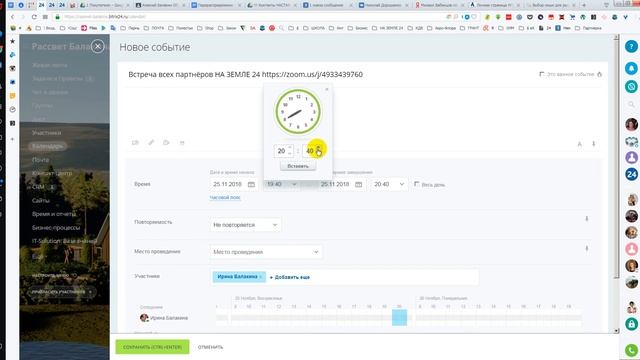Close the clock time picker popup
Viewport: 640px width, 360px height.
[x=327, y=89]
